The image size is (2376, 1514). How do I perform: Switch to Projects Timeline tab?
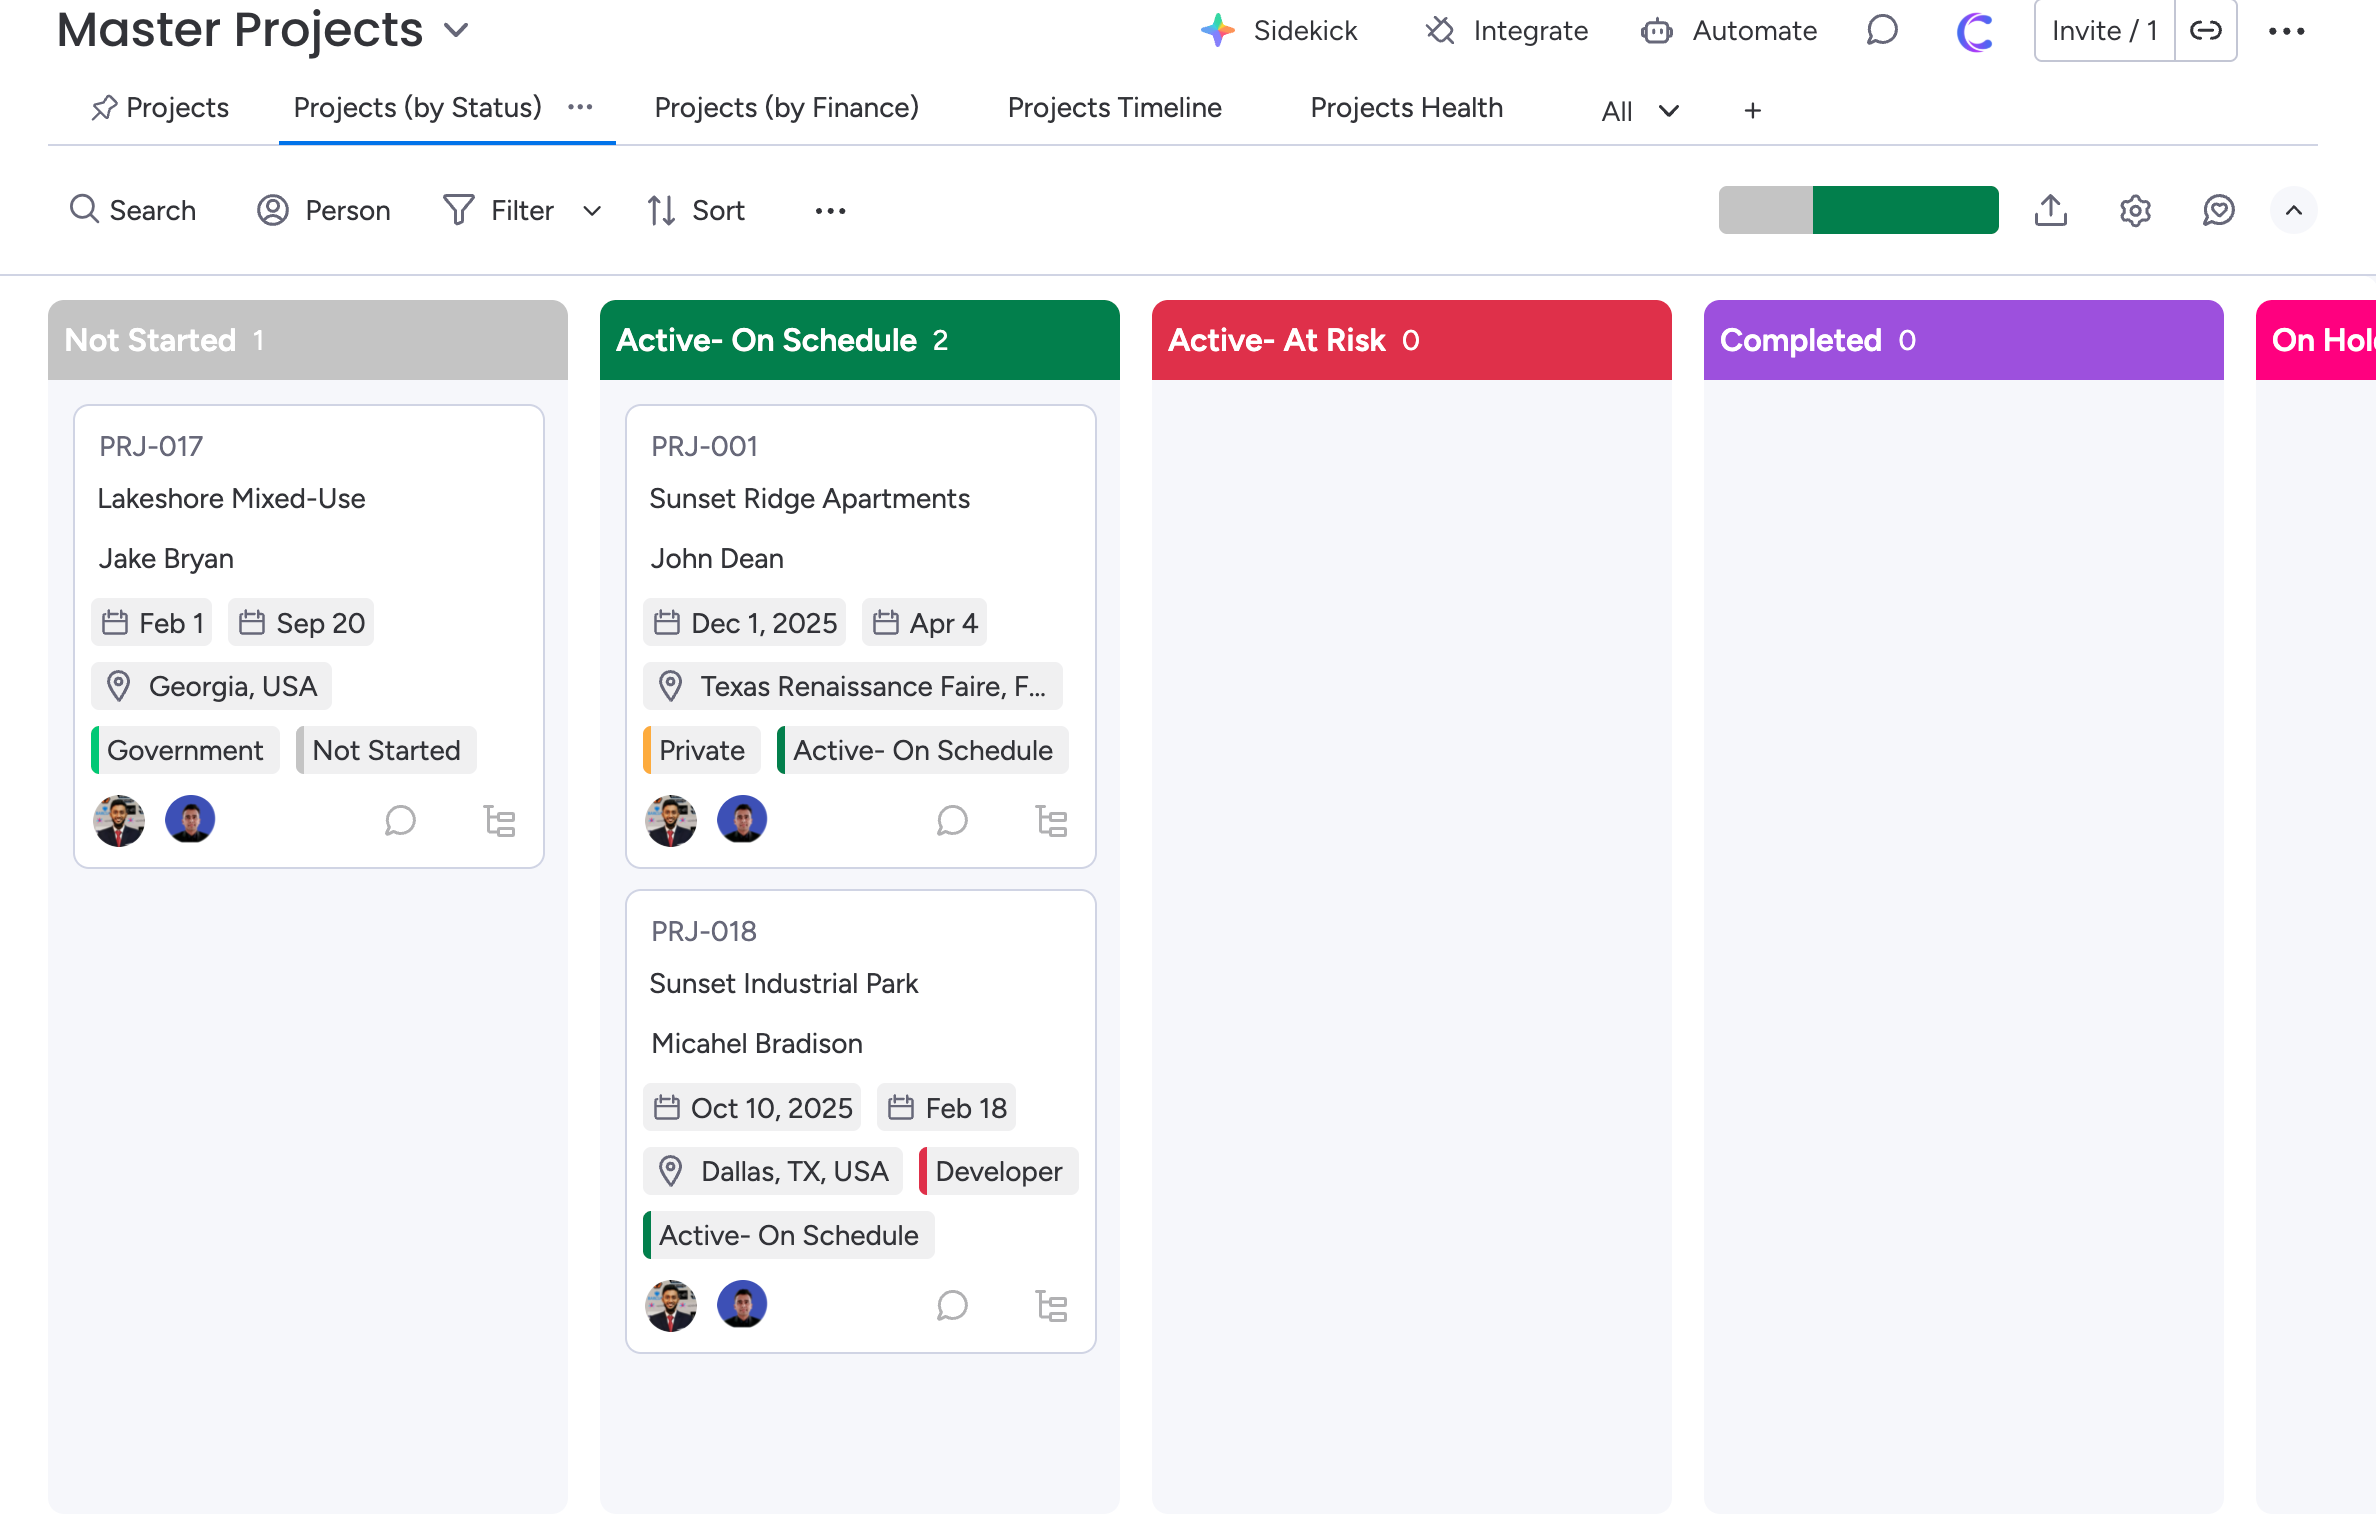click(x=1114, y=108)
